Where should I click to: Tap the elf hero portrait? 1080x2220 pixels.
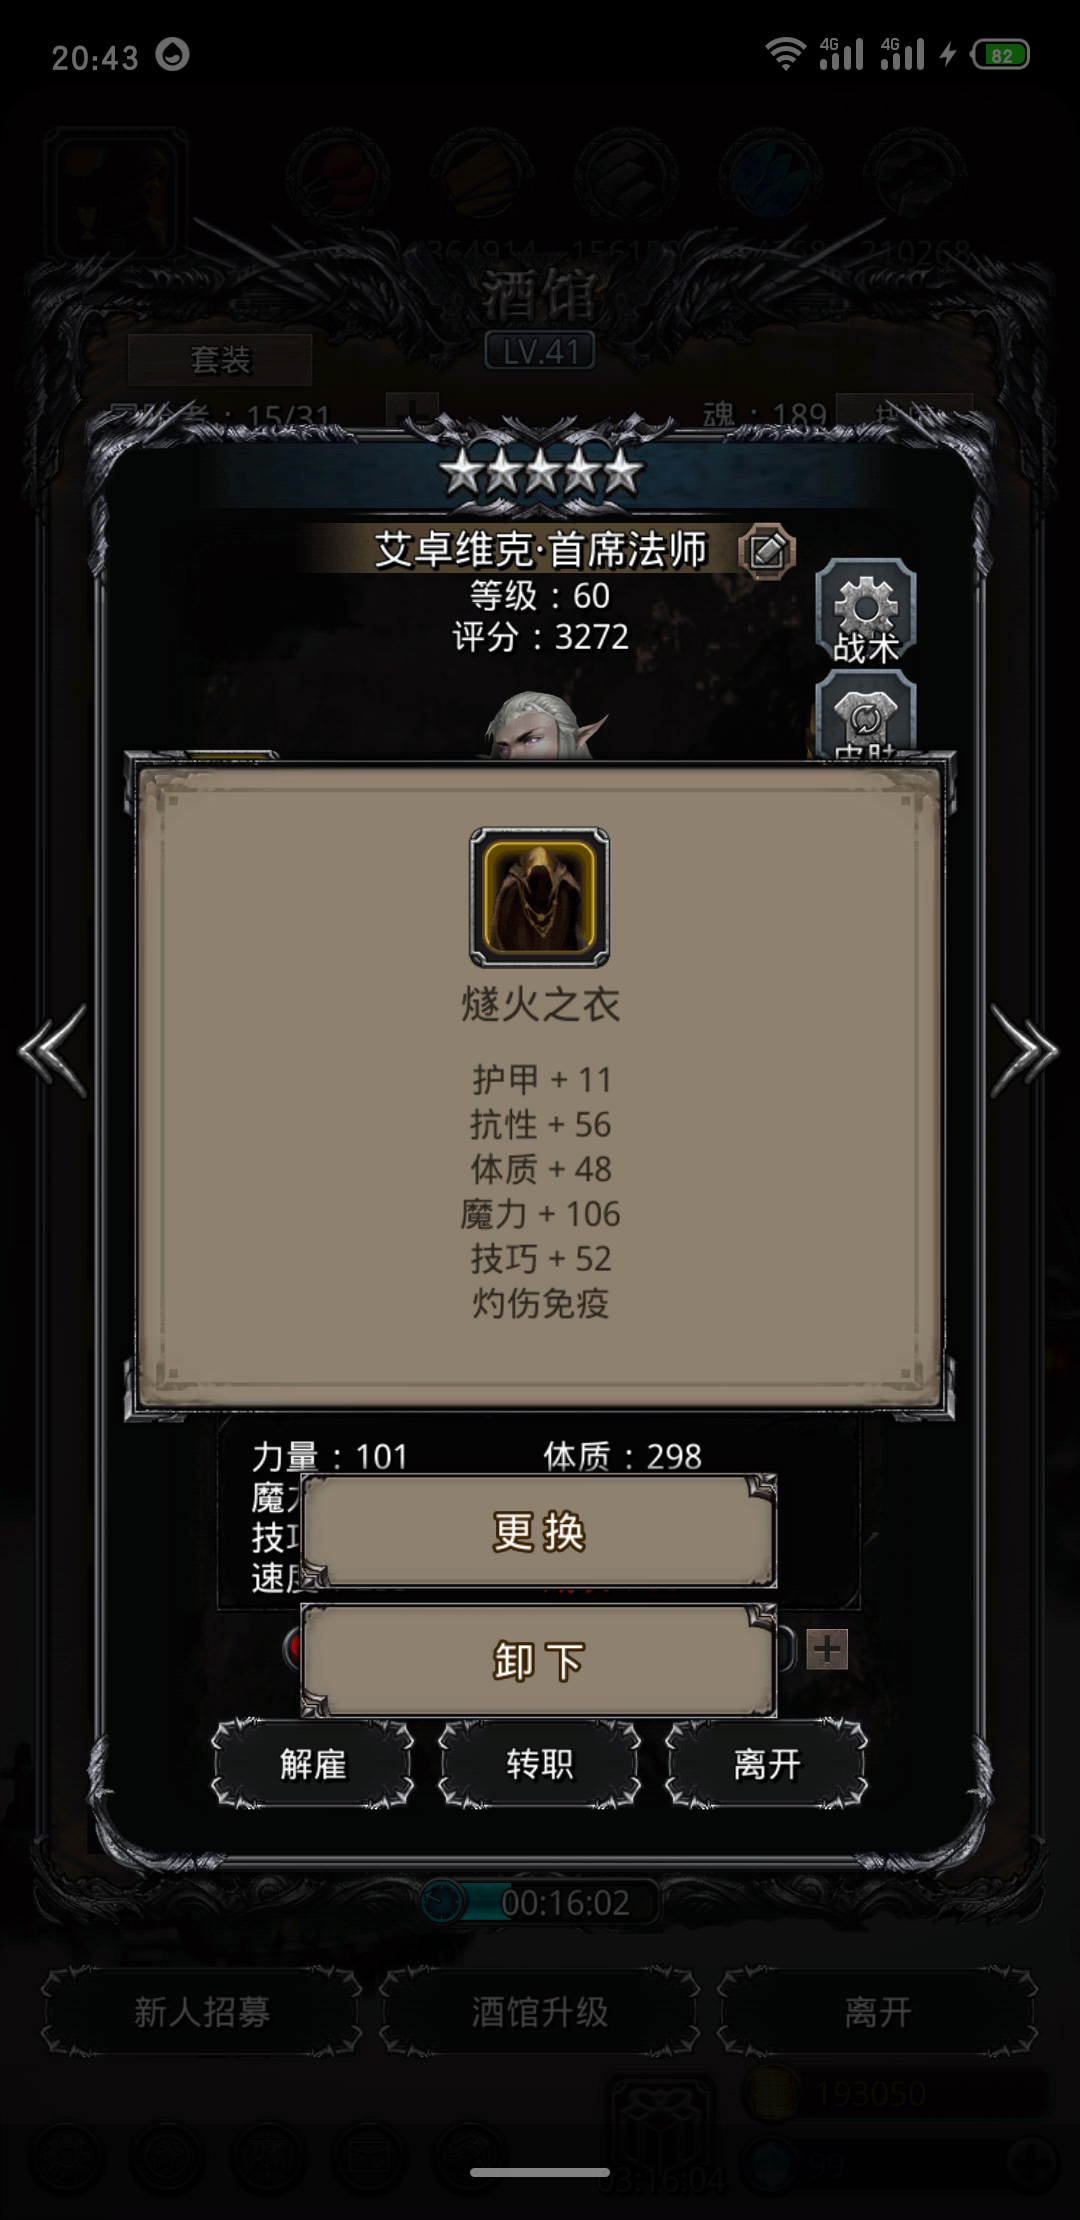point(547,724)
